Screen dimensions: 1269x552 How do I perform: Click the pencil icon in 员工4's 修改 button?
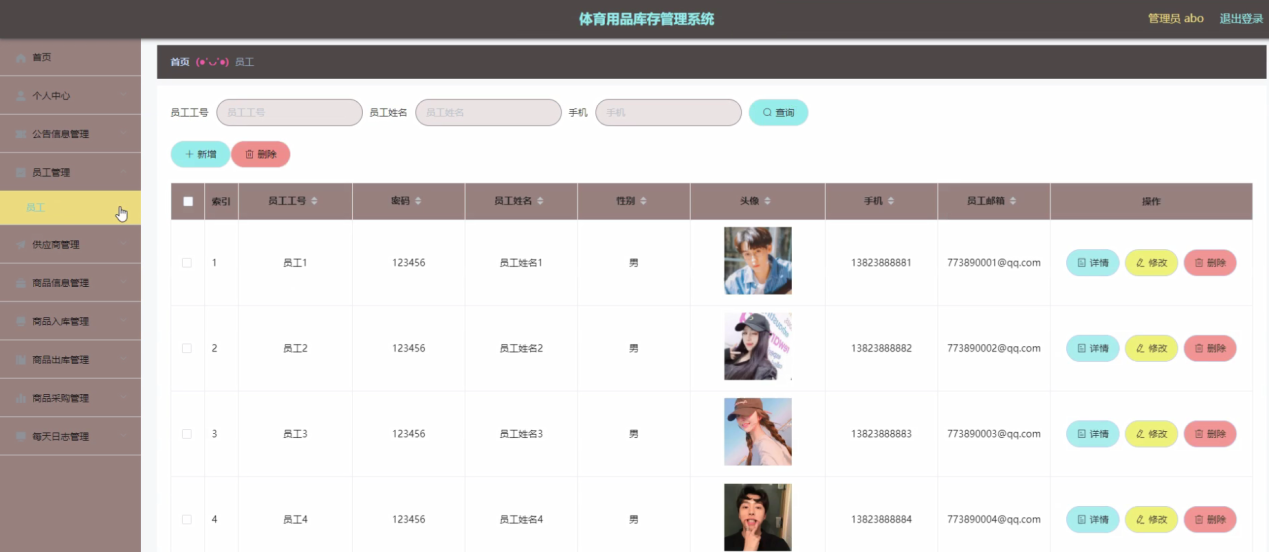tap(1140, 520)
